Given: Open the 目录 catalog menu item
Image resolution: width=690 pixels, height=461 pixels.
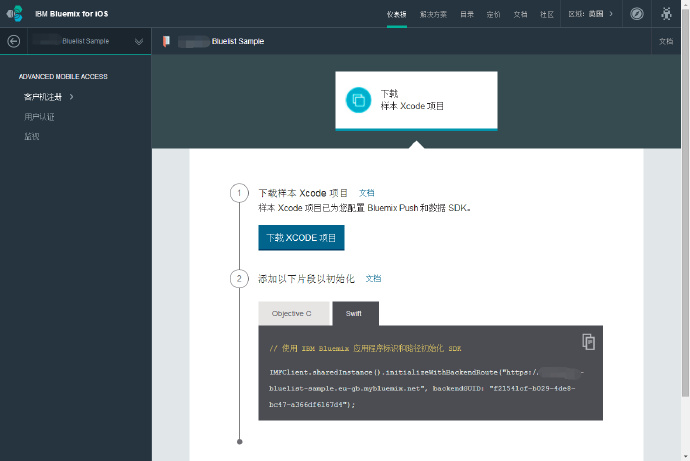Looking at the screenshot, I should point(467,15).
